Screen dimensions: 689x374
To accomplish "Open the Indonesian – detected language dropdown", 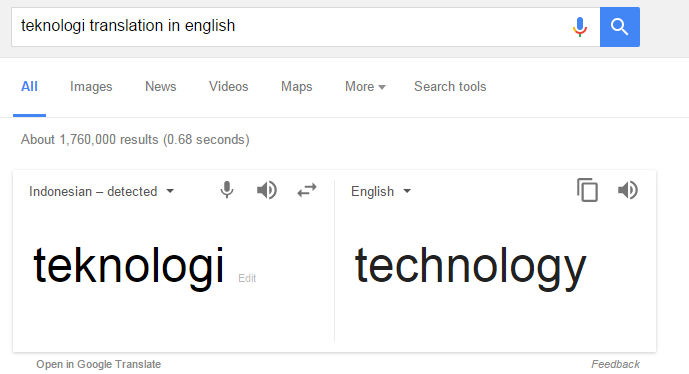I will click(102, 192).
